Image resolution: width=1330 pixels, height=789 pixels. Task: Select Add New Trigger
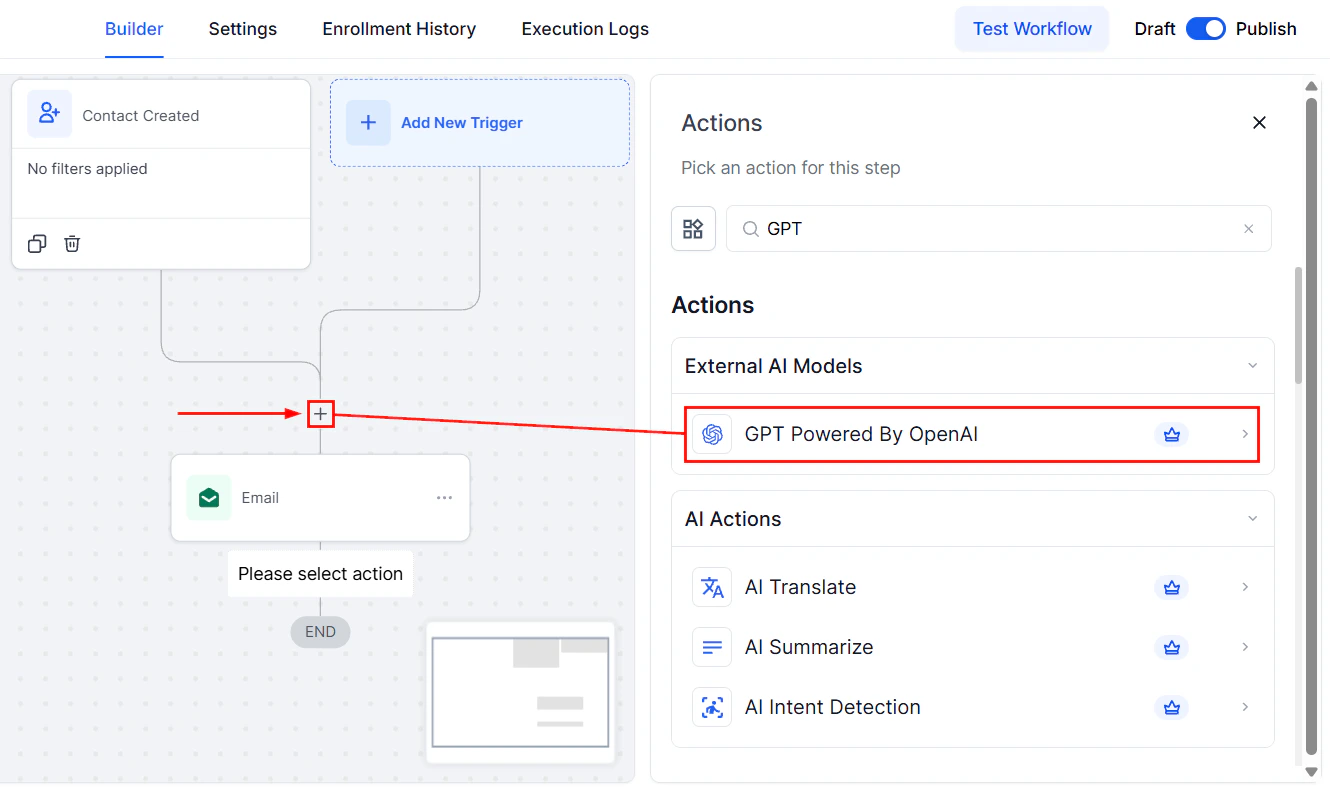pyautogui.click(x=461, y=122)
